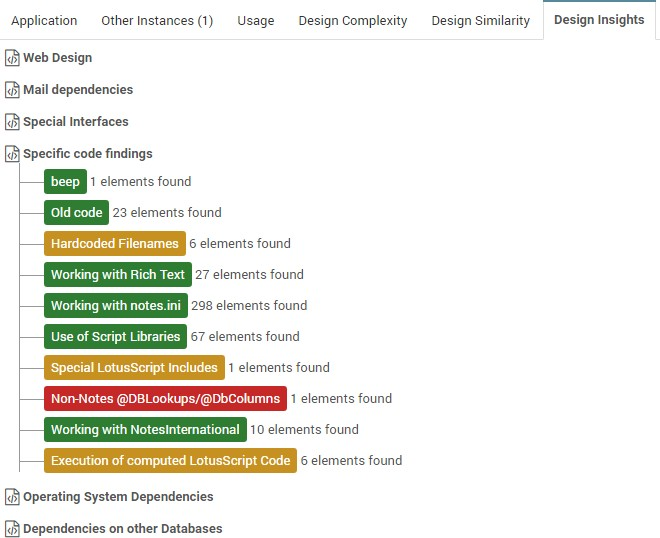Viewport: 660px width, 538px height.
Task: Open the Other Instances (1) tab
Action: 157,21
